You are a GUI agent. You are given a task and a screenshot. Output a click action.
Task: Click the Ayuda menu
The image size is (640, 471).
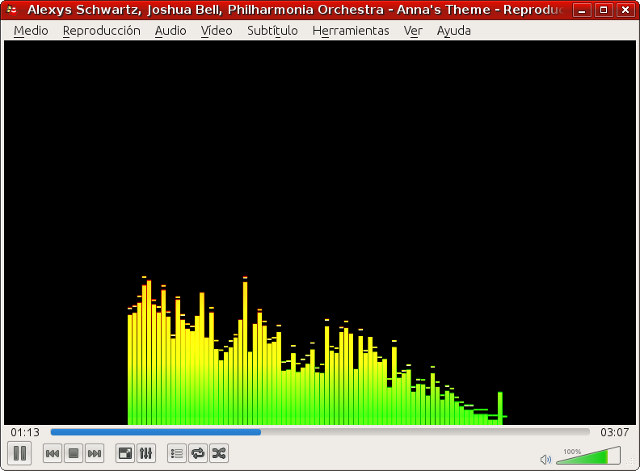[453, 30]
